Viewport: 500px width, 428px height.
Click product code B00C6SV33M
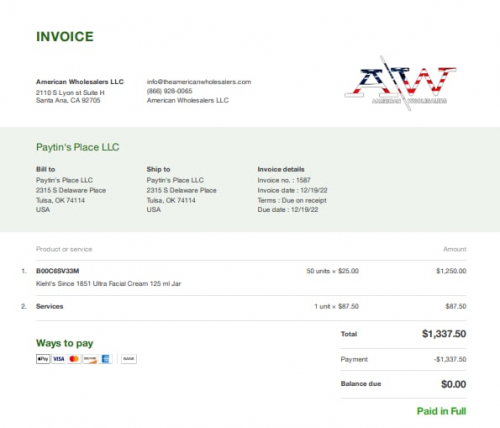pyautogui.click(x=58, y=271)
